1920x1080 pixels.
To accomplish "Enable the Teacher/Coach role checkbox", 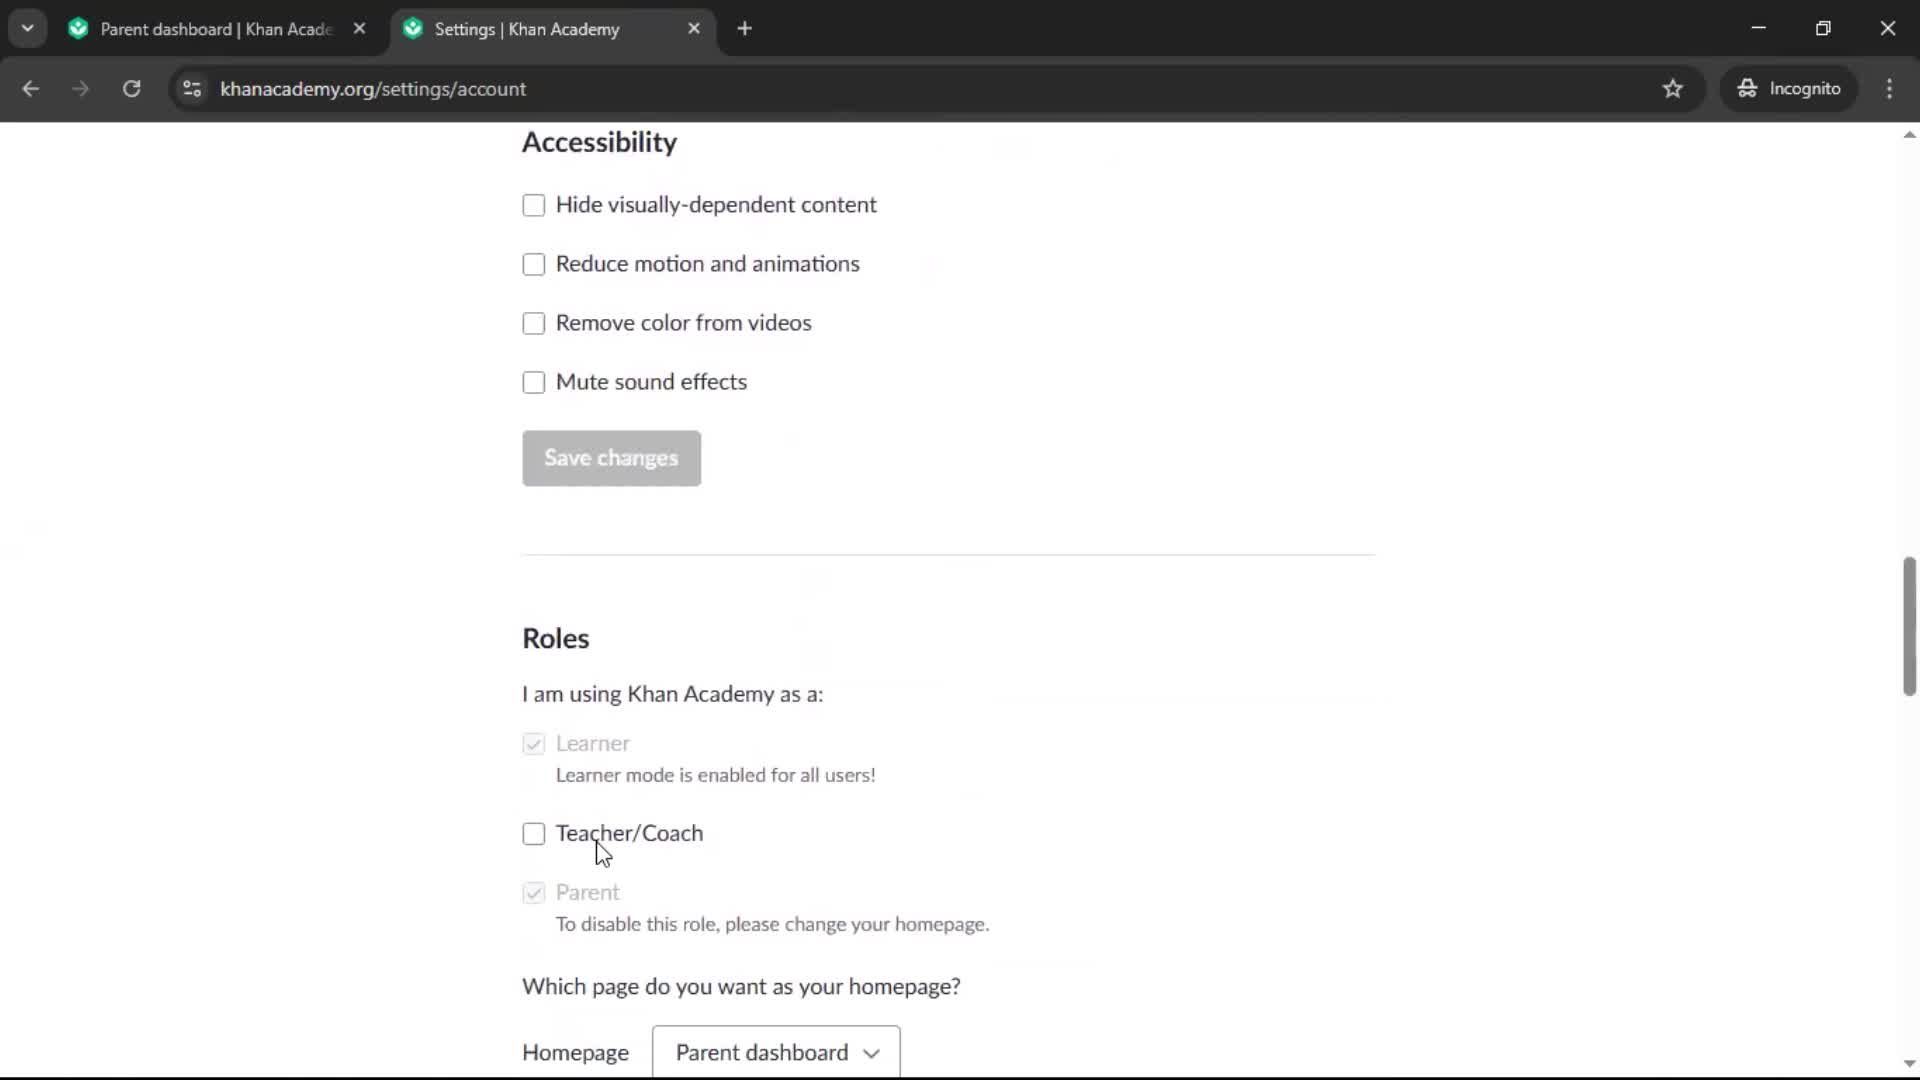I will click(534, 834).
